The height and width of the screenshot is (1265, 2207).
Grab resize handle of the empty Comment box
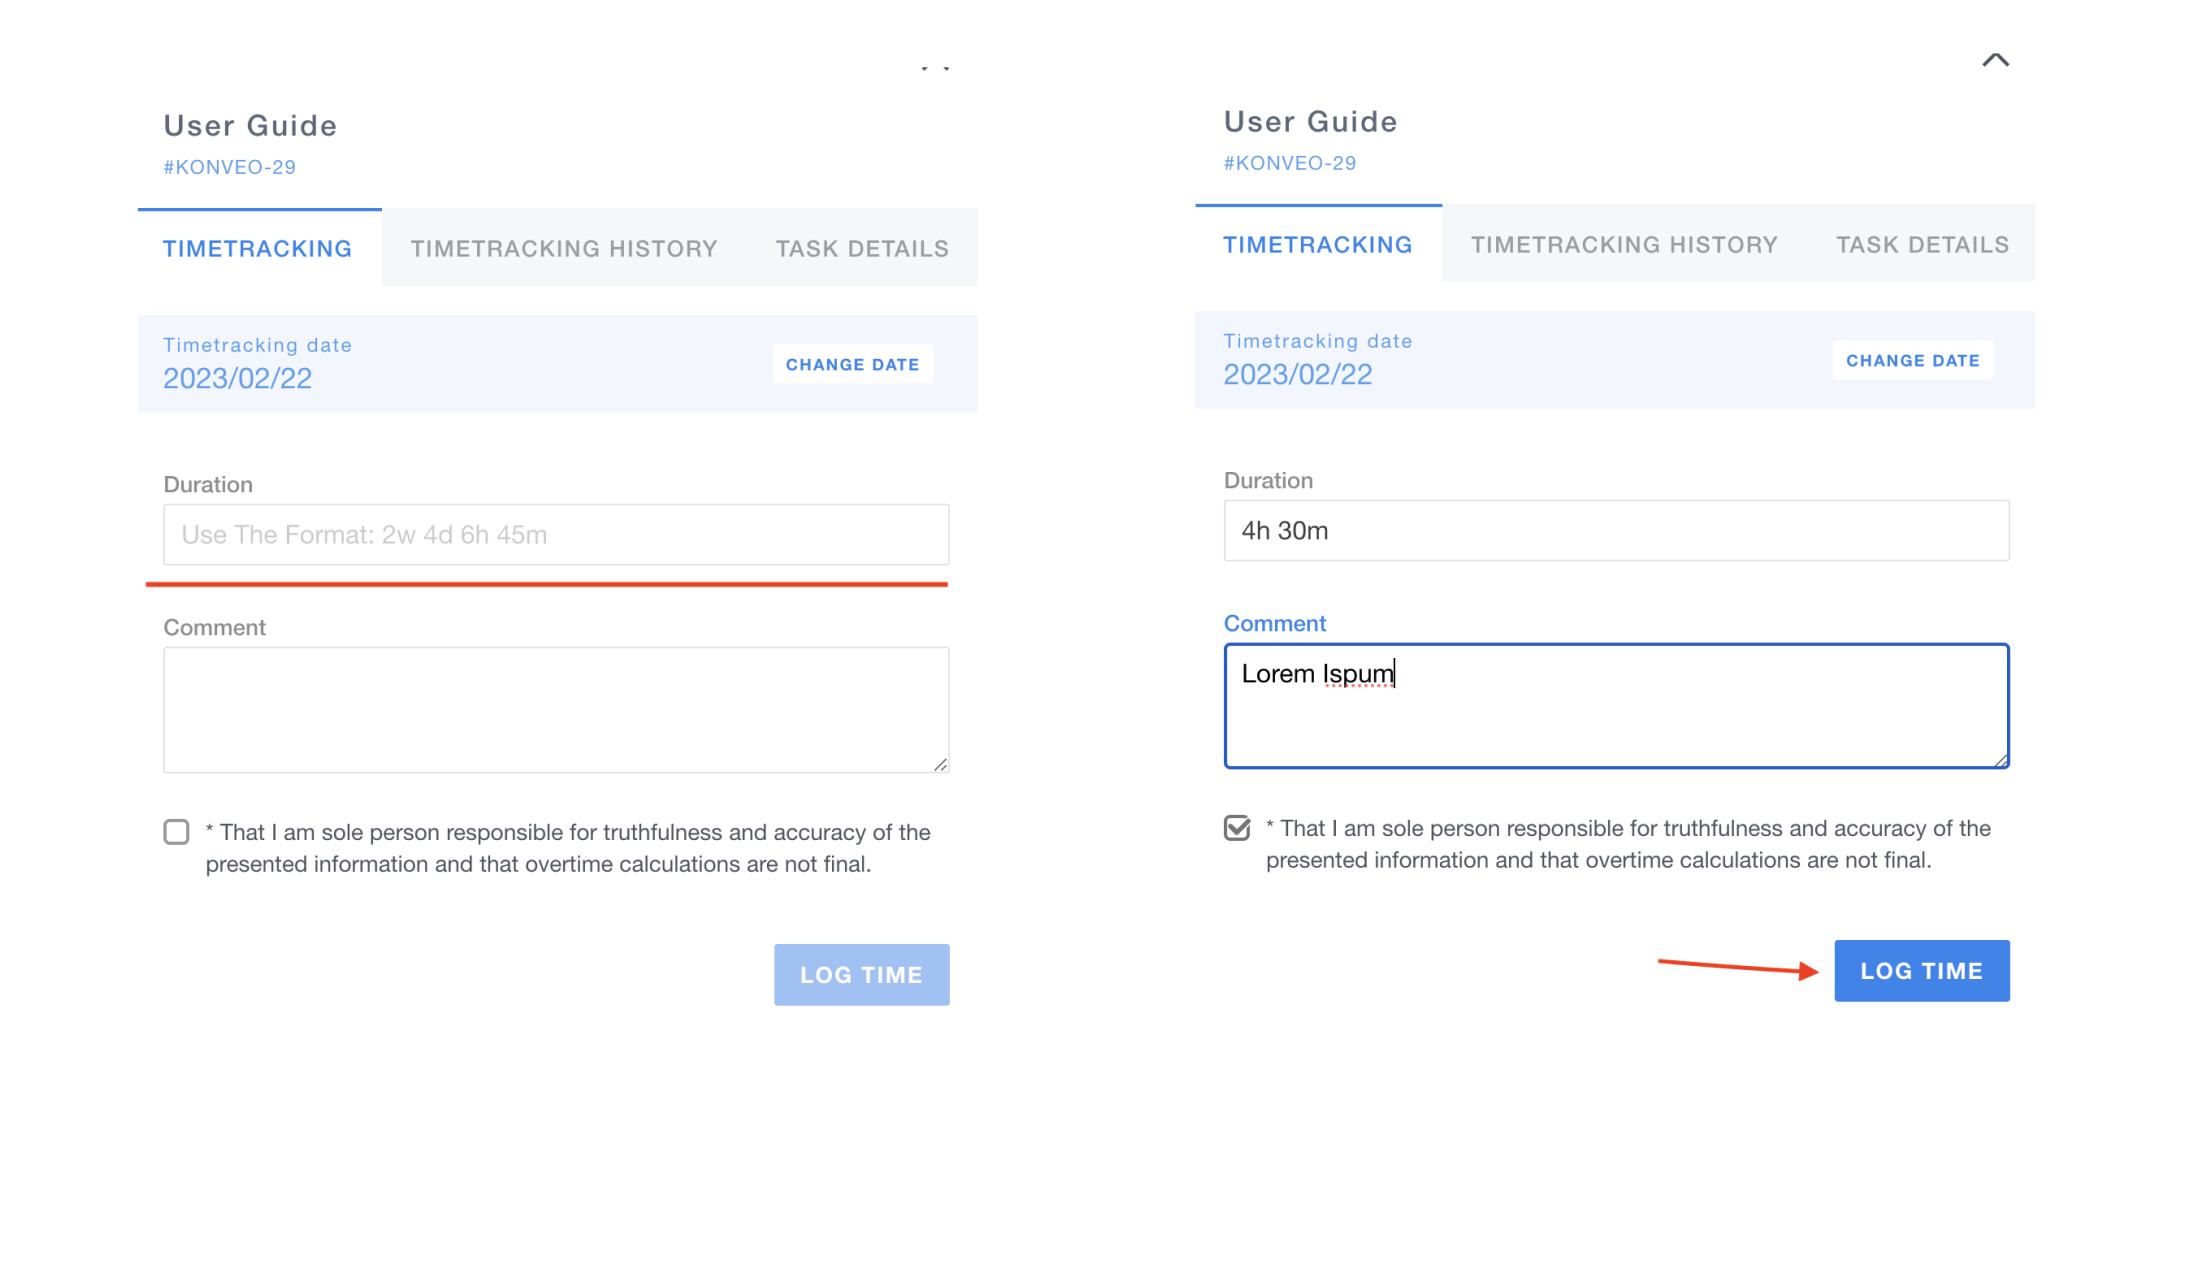pos(941,765)
